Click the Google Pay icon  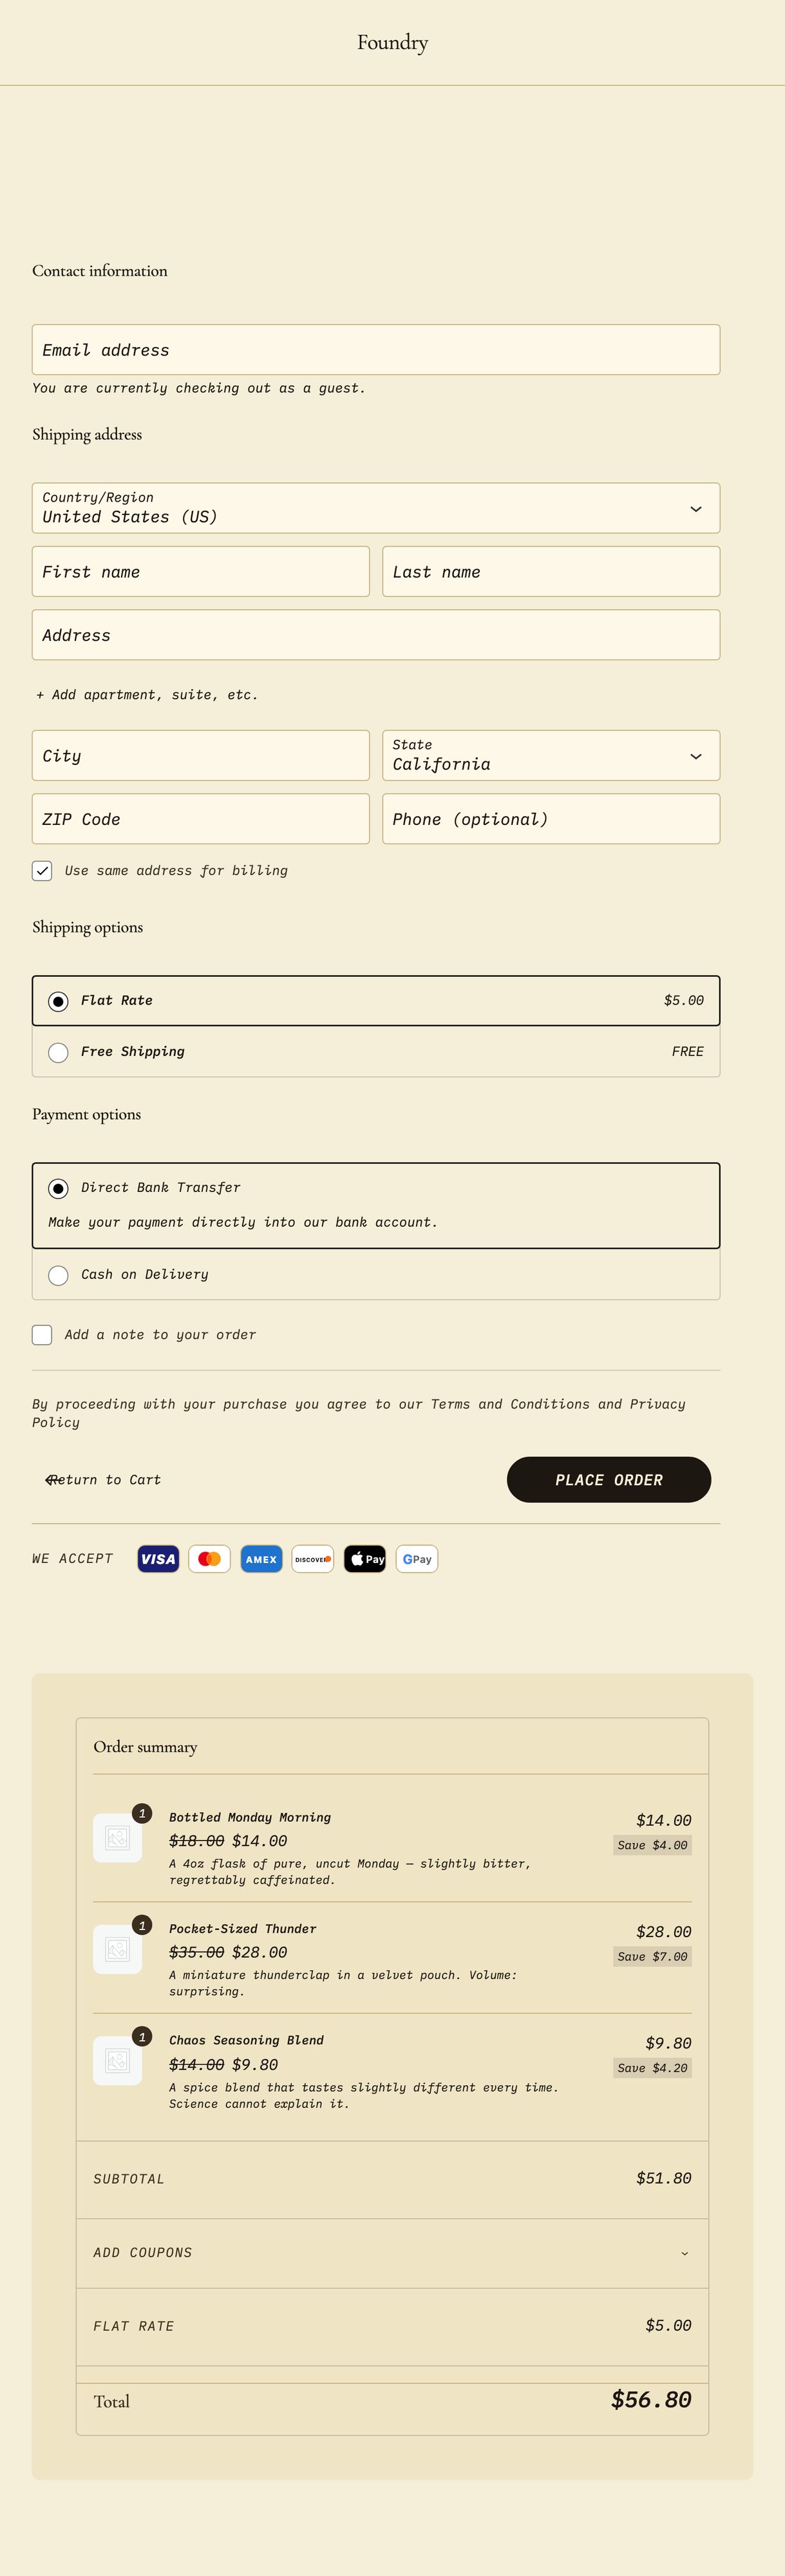[417, 1559]
